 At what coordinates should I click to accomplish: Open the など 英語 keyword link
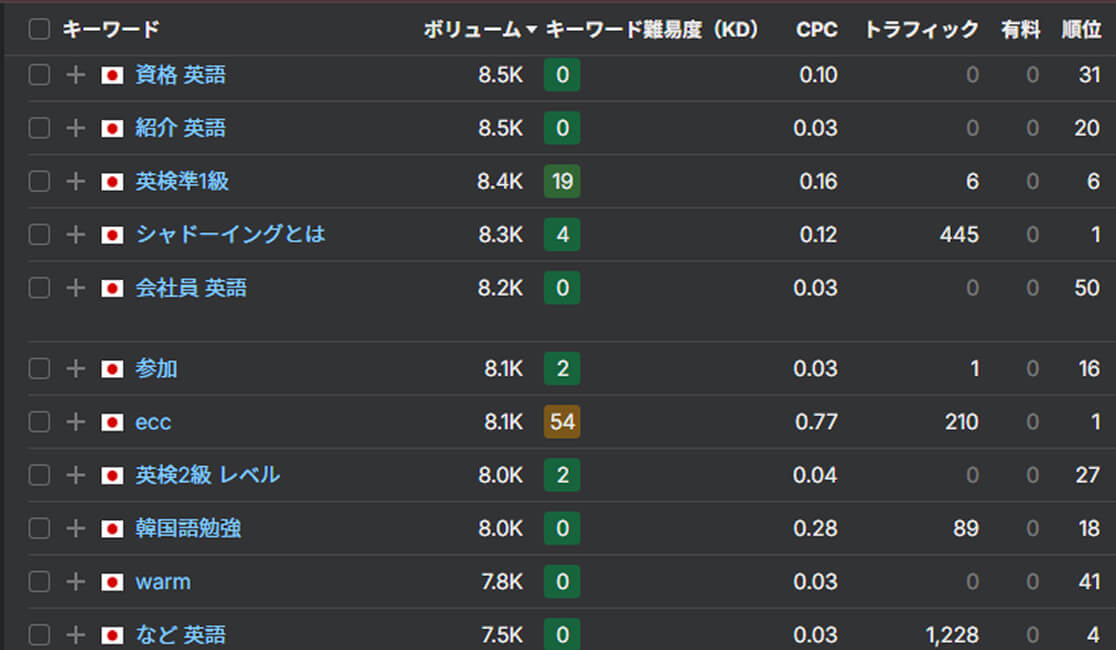(x=180, y=635)
